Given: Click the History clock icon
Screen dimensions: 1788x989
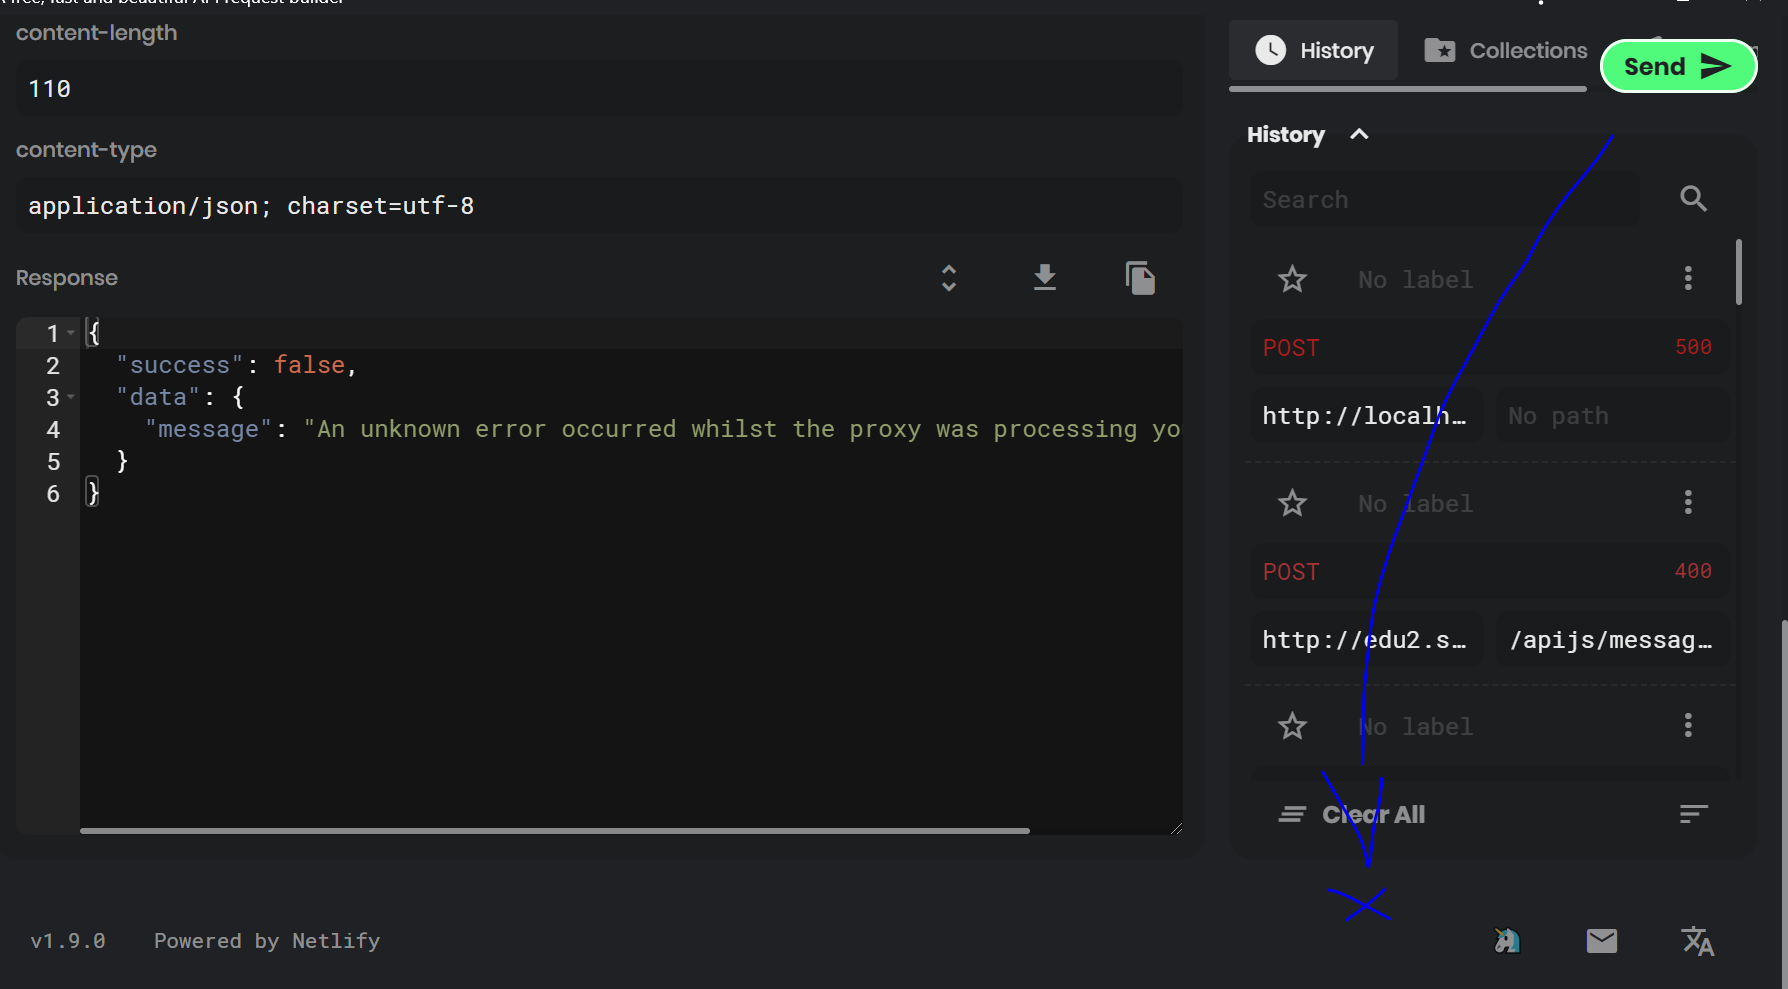Looking at the screenshot, I should pos(1270,50).
